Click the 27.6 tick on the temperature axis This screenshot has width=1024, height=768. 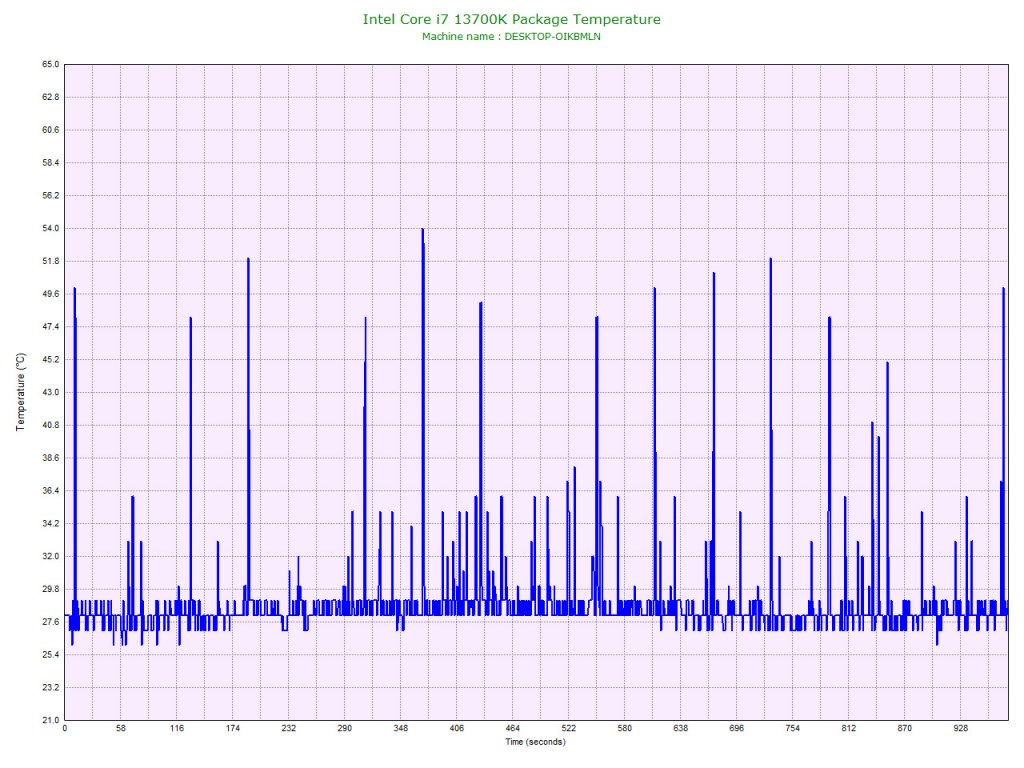tap(50, 622)
